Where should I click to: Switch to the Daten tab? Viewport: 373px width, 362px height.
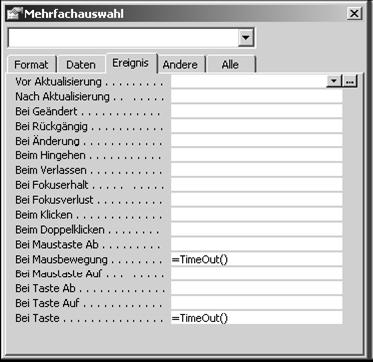81,65
